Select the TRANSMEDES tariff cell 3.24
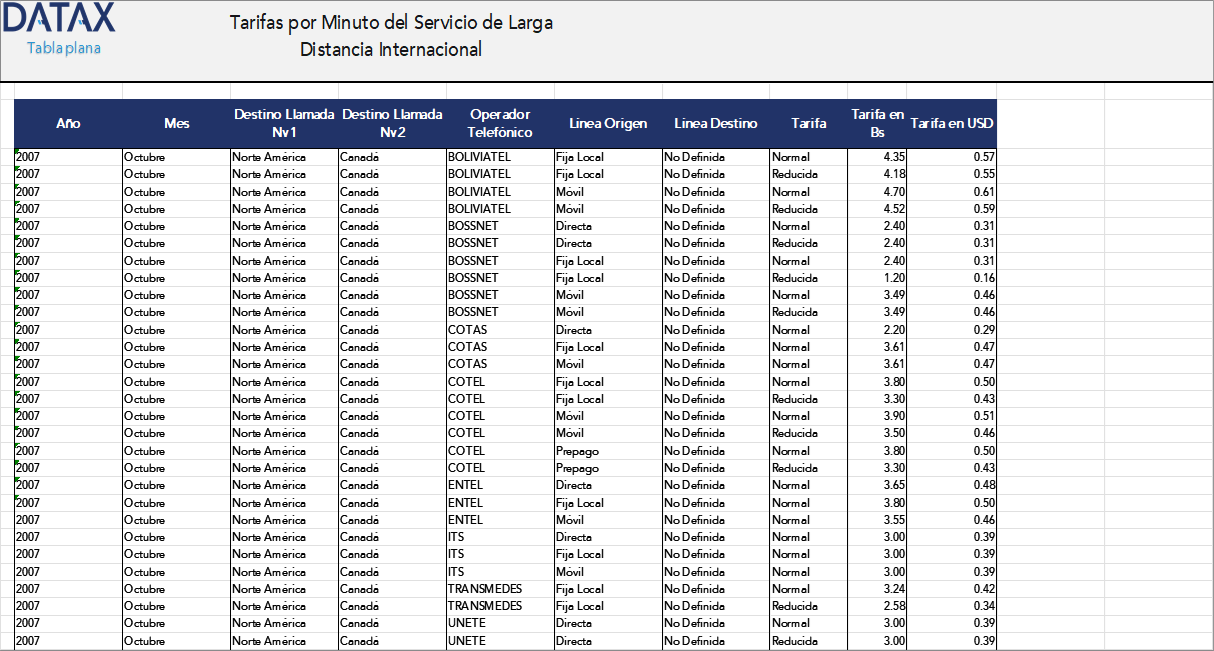This screenshot has width=1214, height=651. 877,589
